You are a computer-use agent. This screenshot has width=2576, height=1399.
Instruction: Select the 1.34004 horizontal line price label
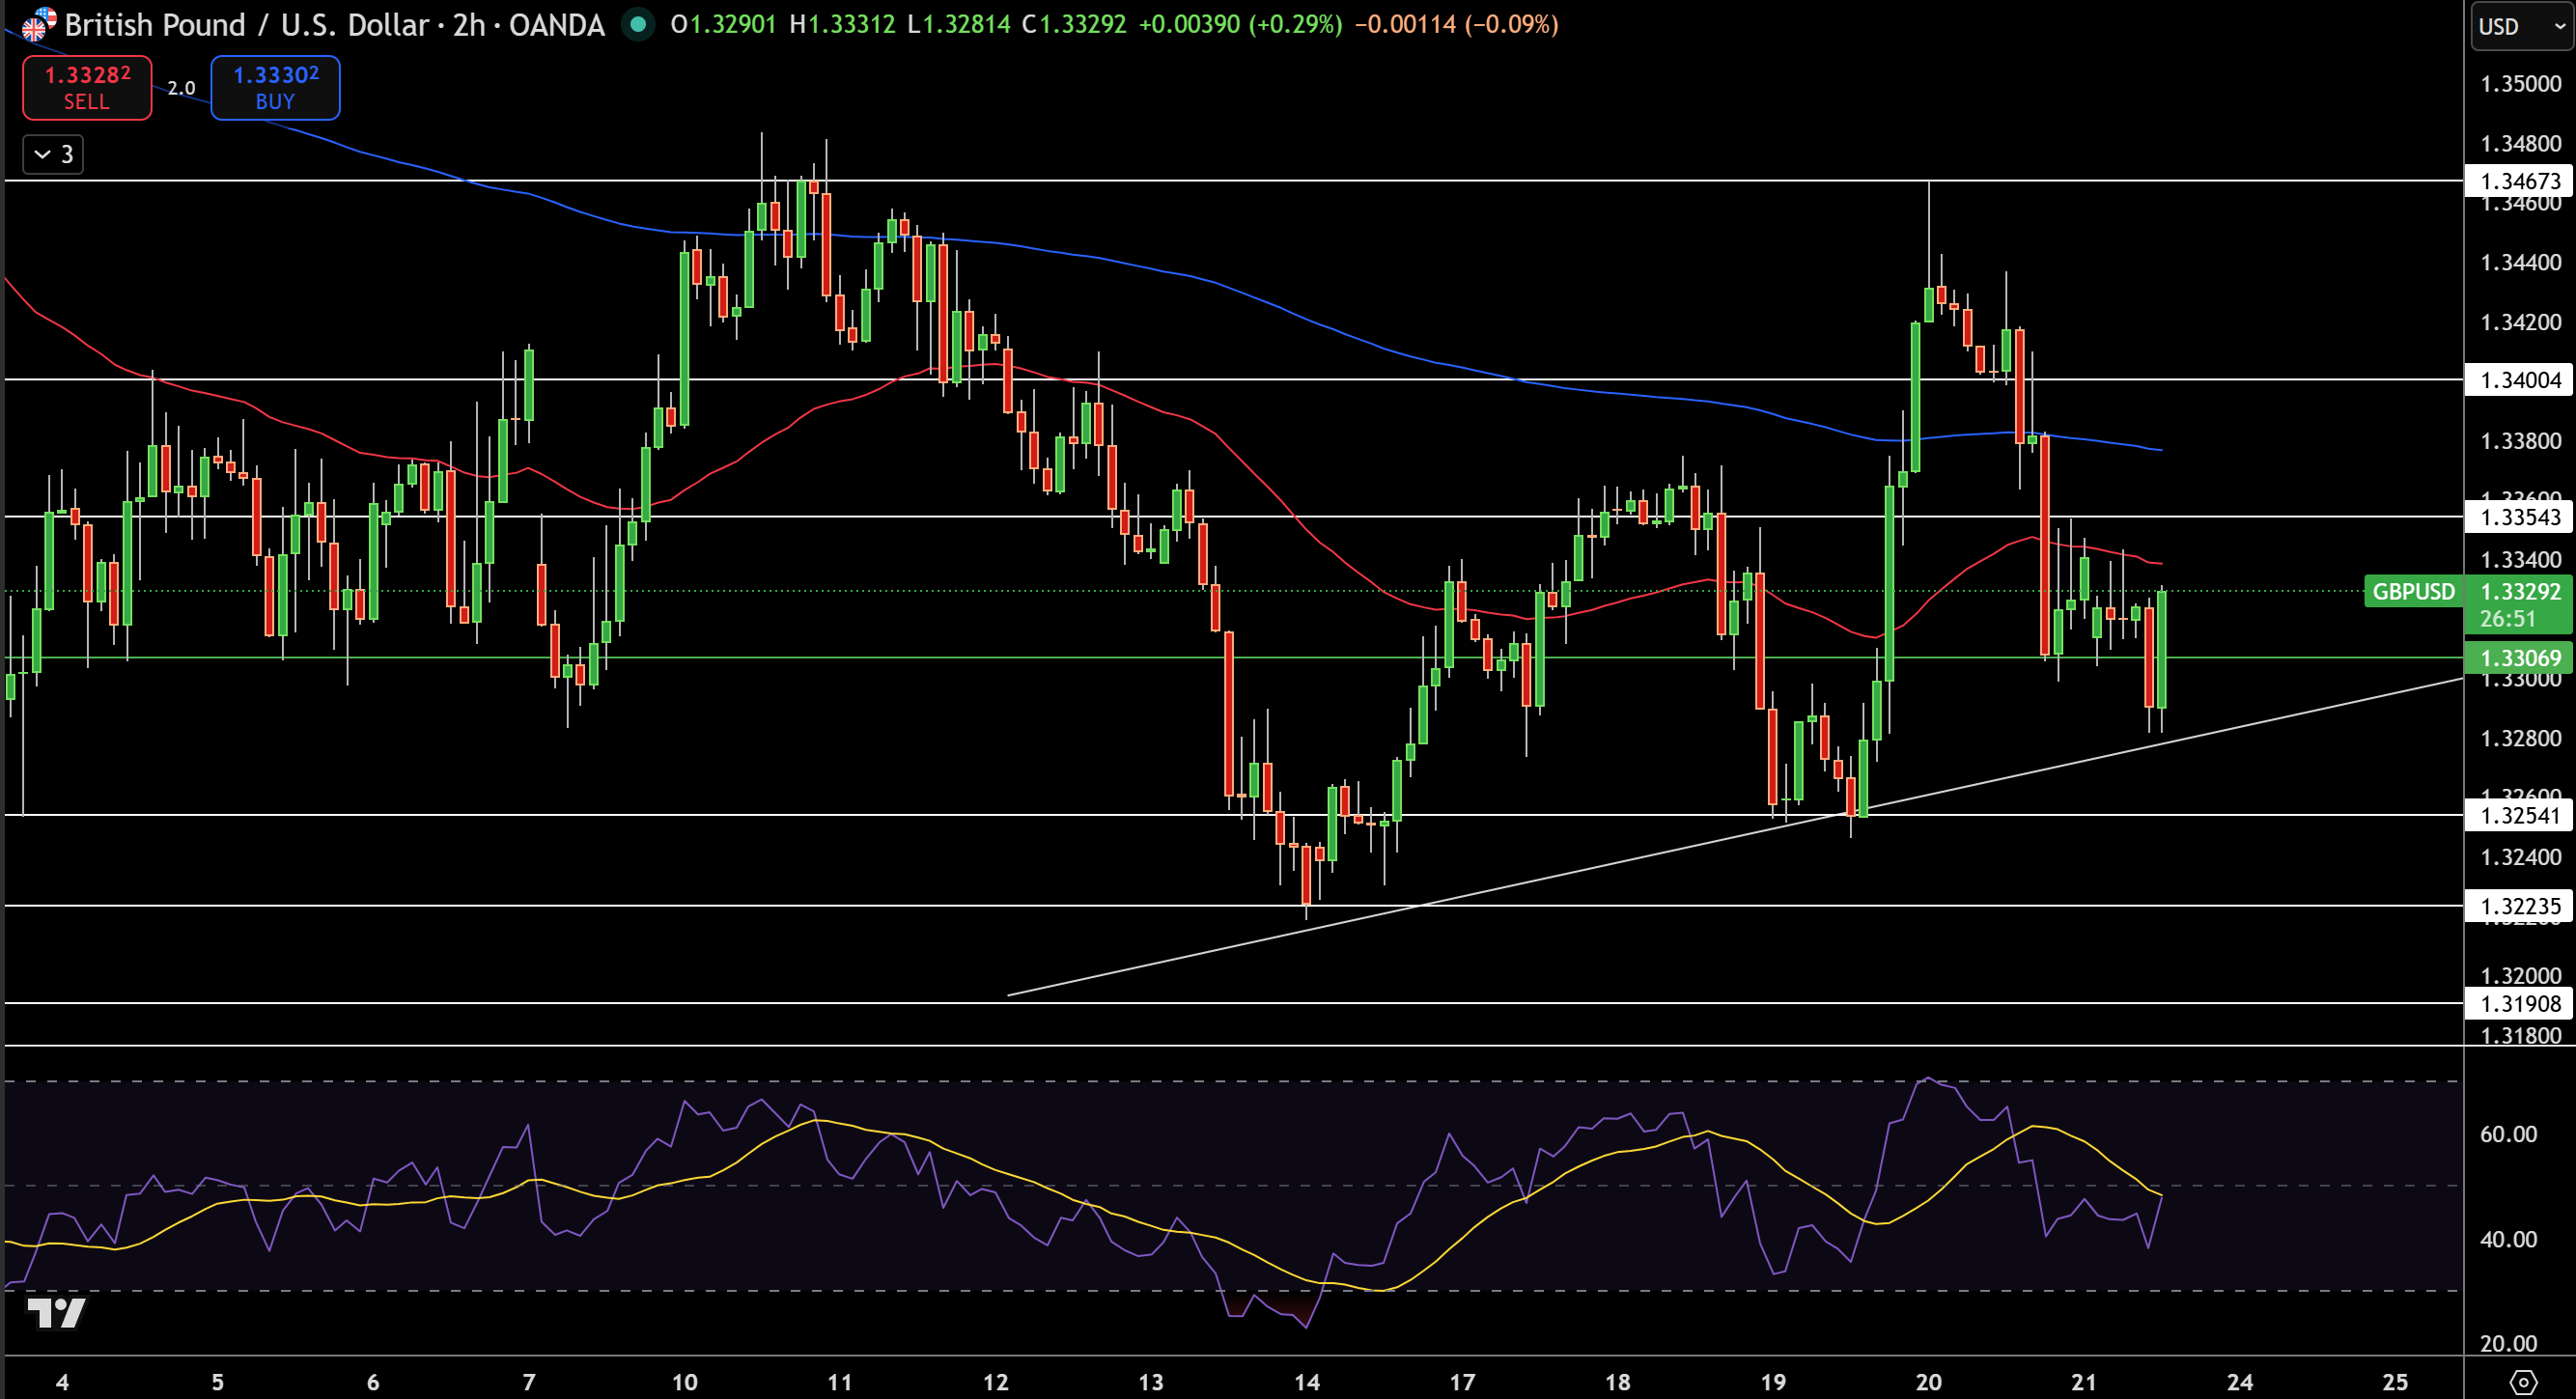click(x=2520, y=380)
